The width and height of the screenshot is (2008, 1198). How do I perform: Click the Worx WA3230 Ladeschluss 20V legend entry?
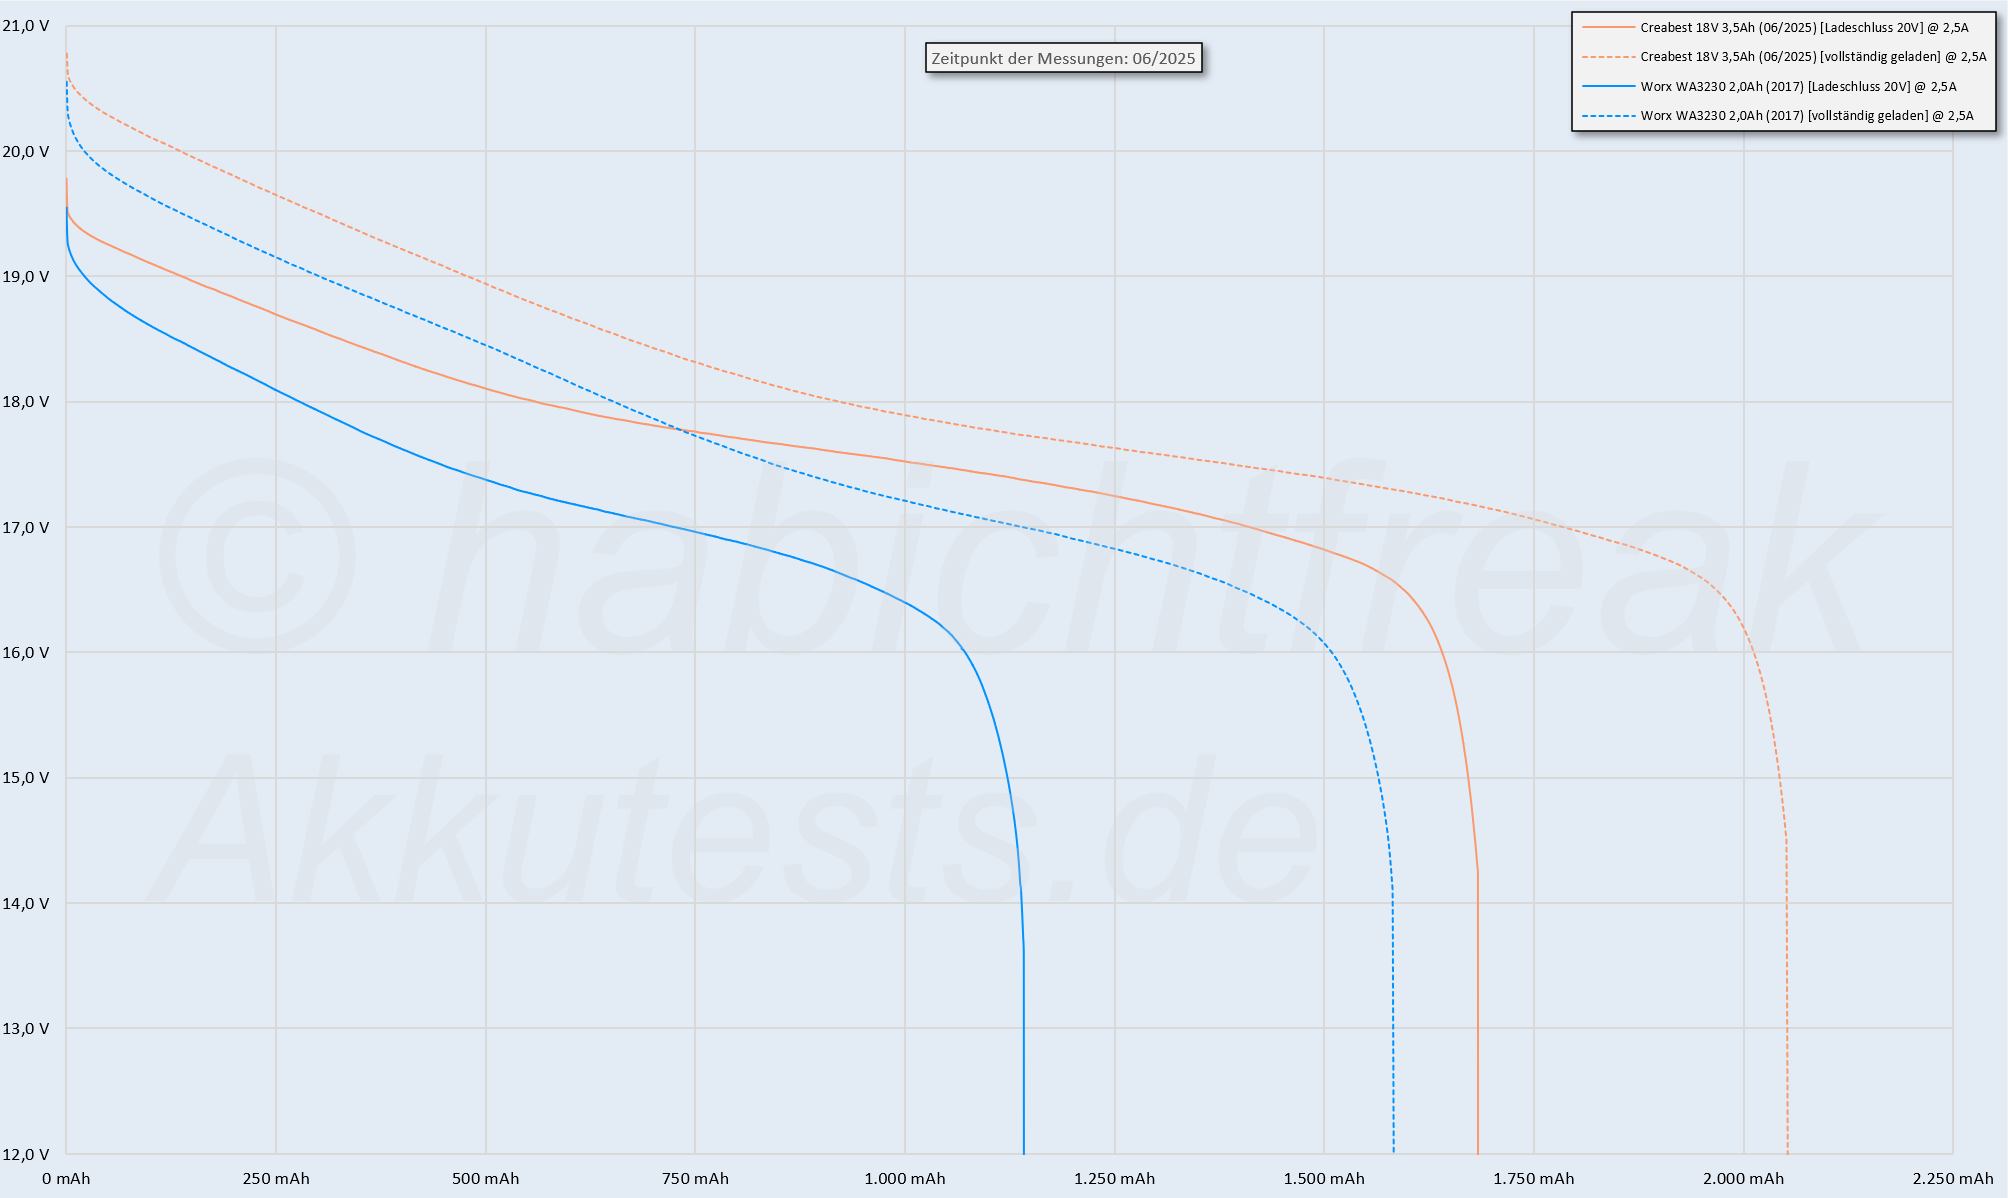pyautogui.click(x=1770, y=87)
